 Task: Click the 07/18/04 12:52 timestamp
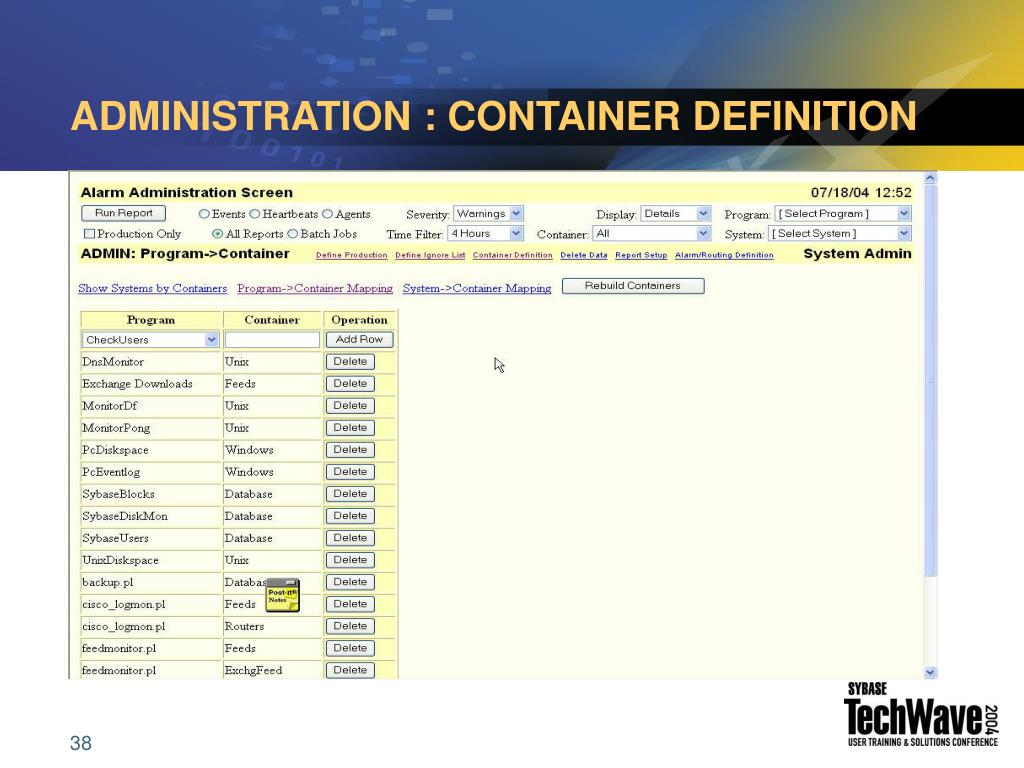pos(861,193)
